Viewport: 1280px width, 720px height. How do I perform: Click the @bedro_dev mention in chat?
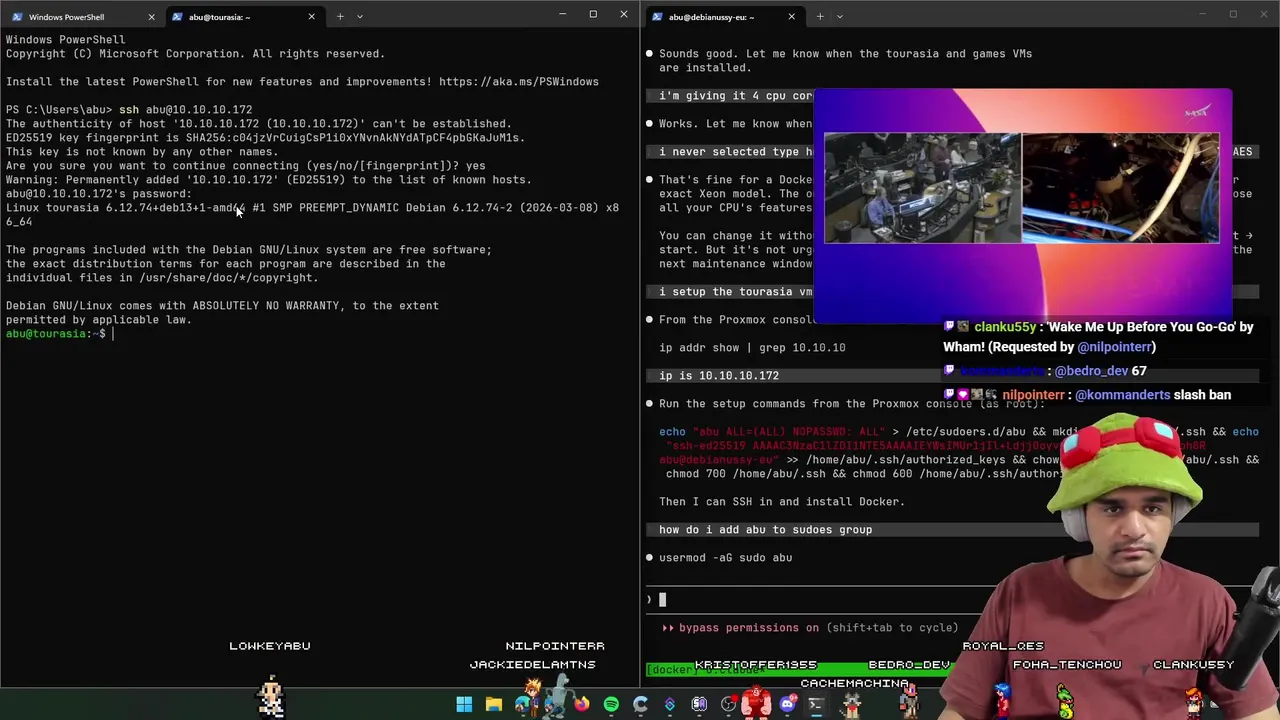(x=1090, y=371)
